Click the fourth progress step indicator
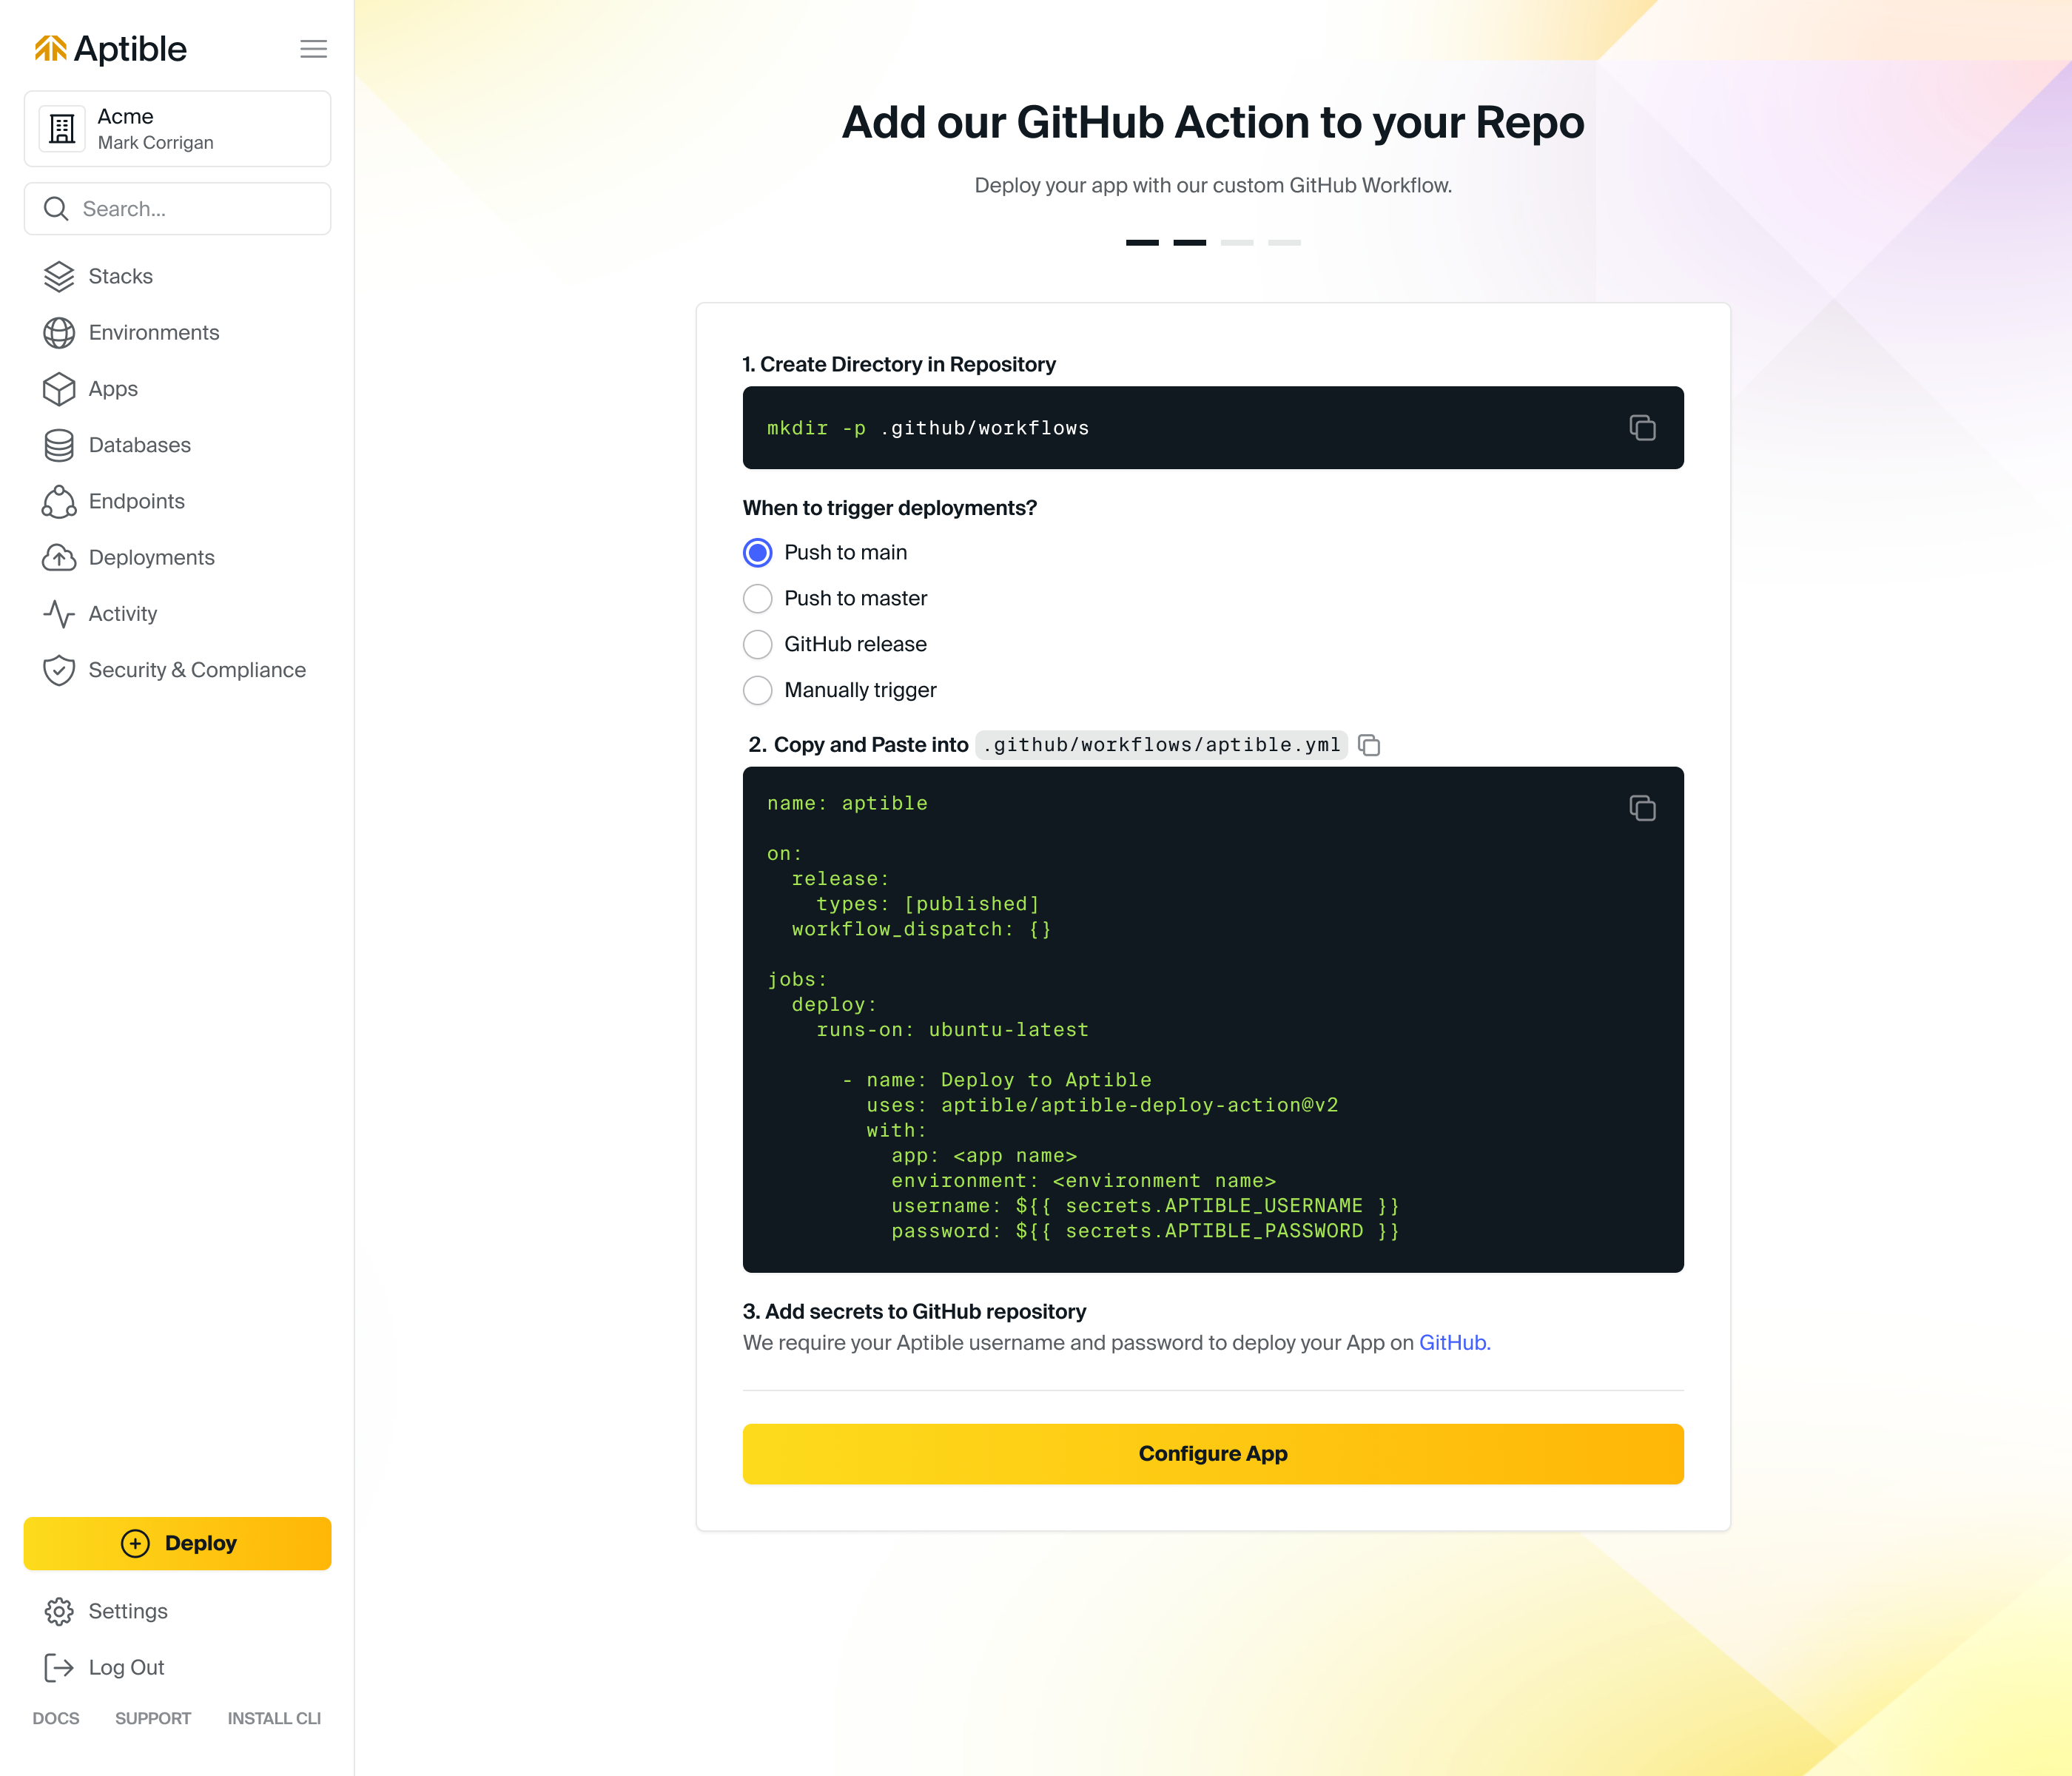The height and width of the screenshot is (1776, 2072). pos(1284,242)
